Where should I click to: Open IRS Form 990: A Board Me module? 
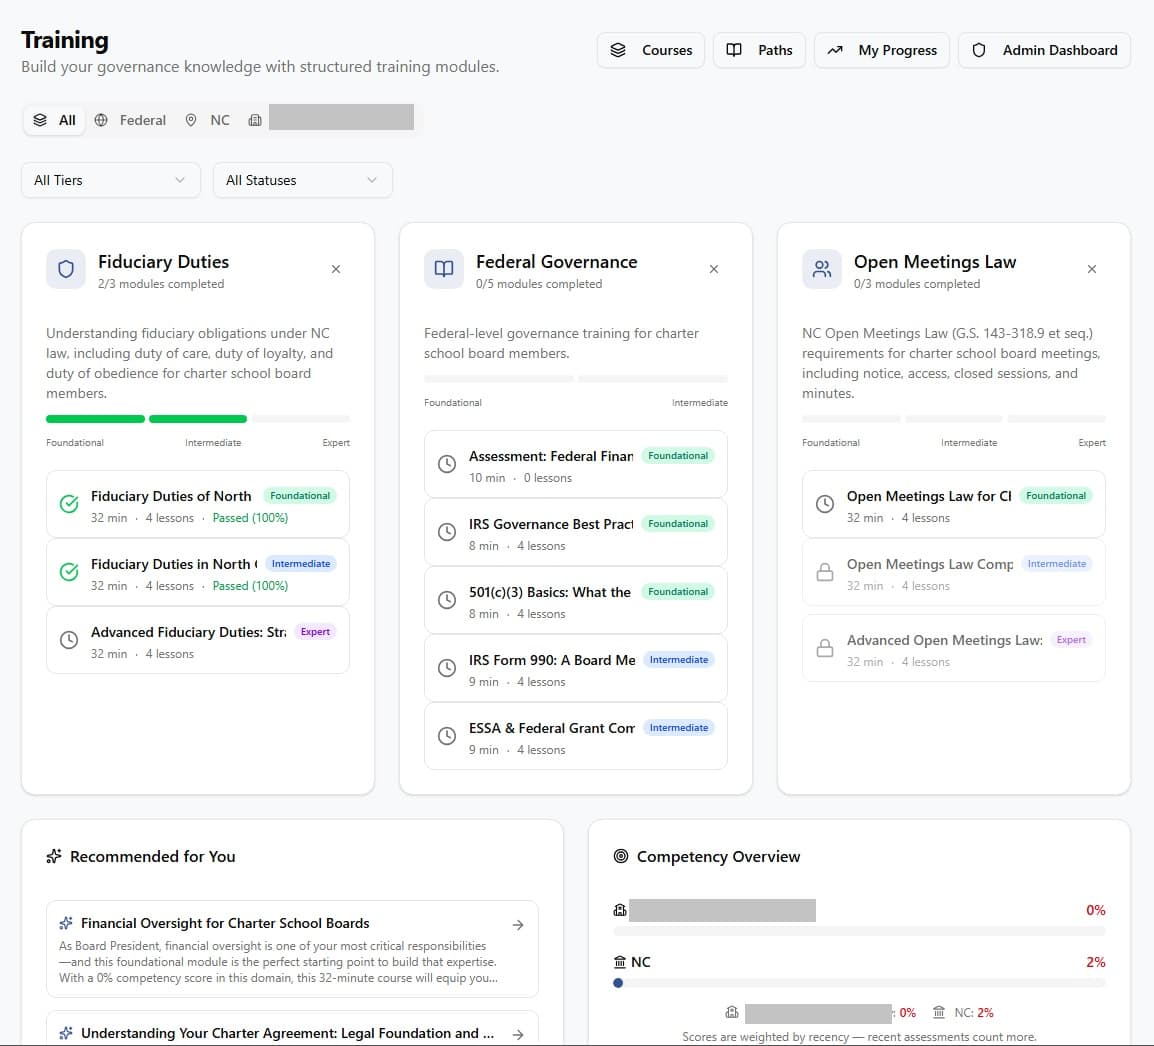pos(576,668)
